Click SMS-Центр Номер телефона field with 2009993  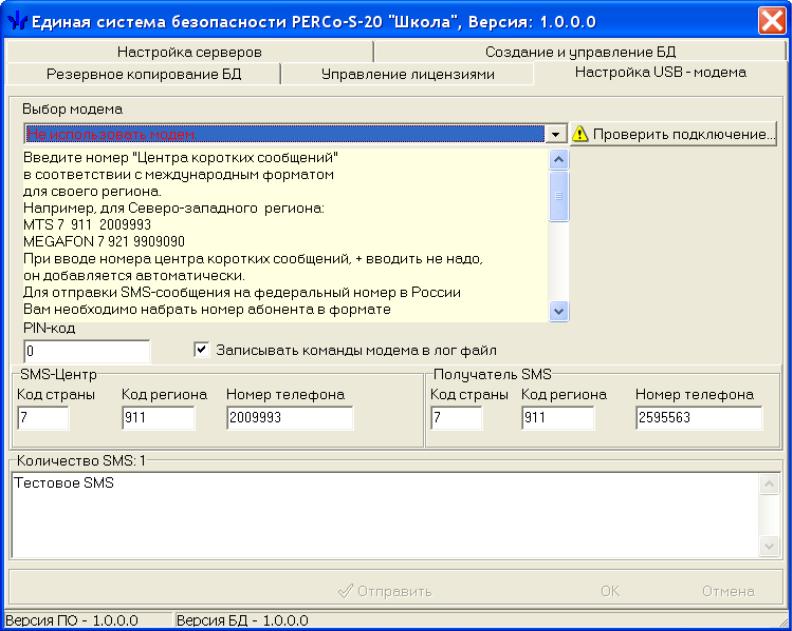pyautogui.click(x=290, y=418)
